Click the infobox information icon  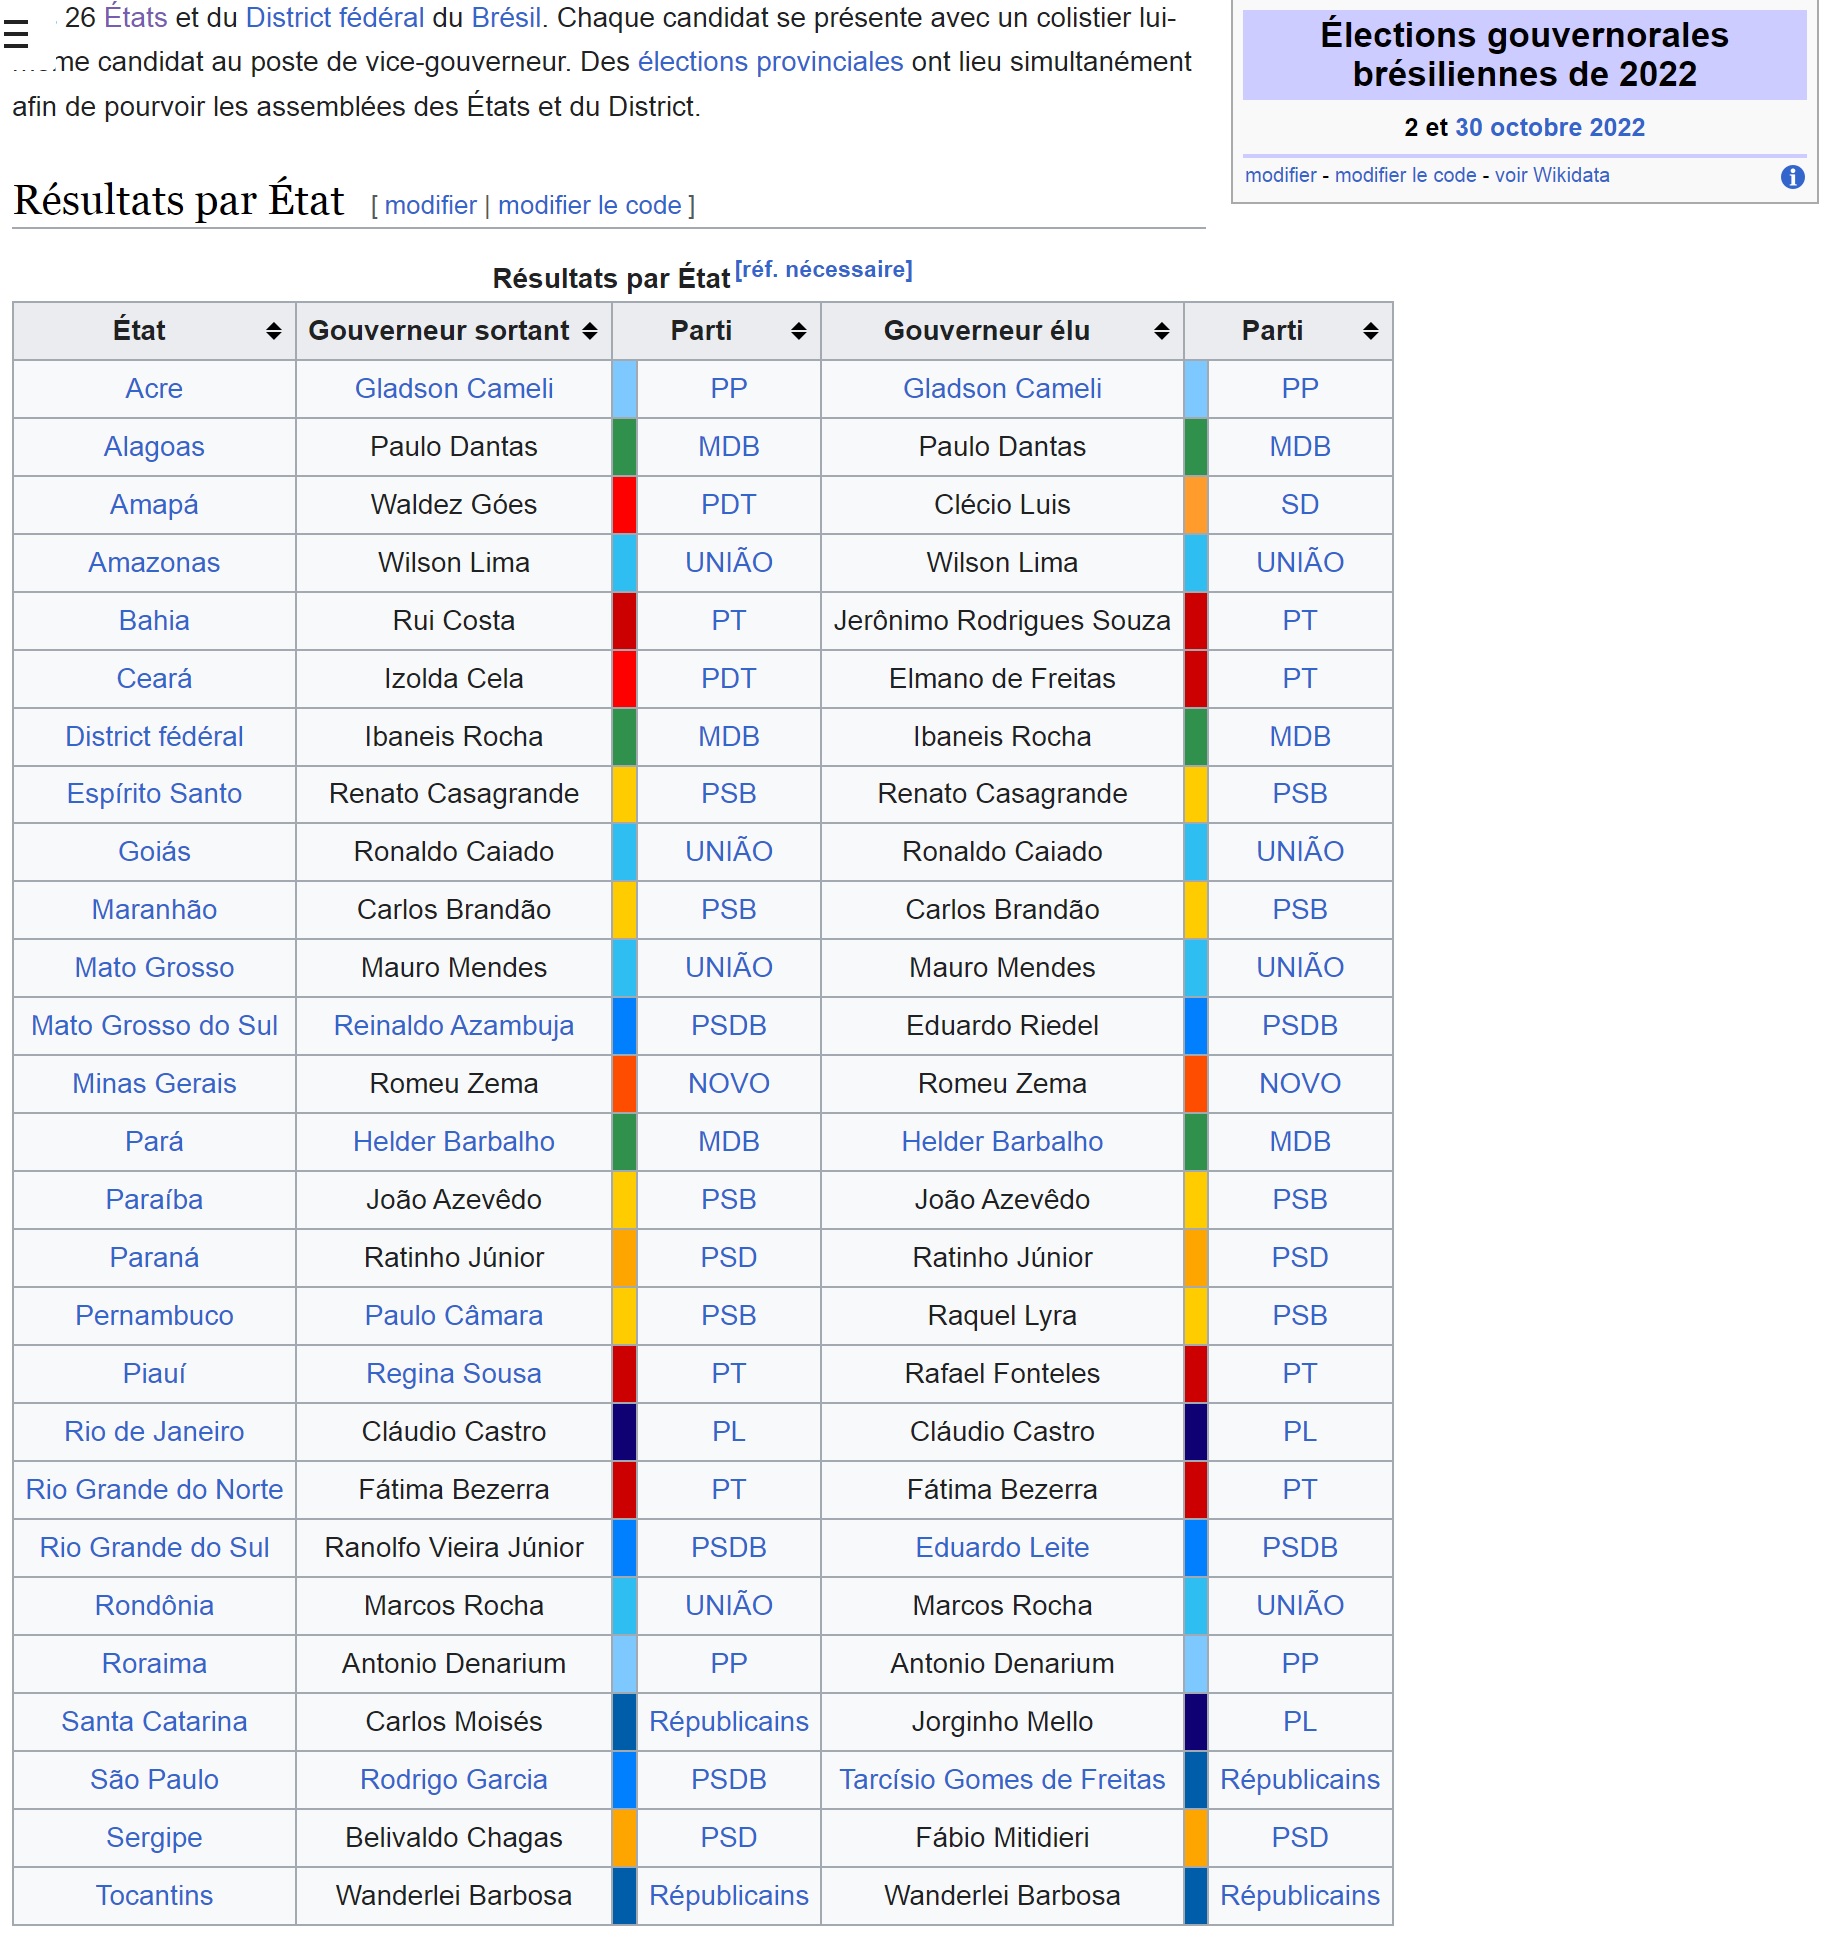pyautogui.click(x=1792, y=177)
